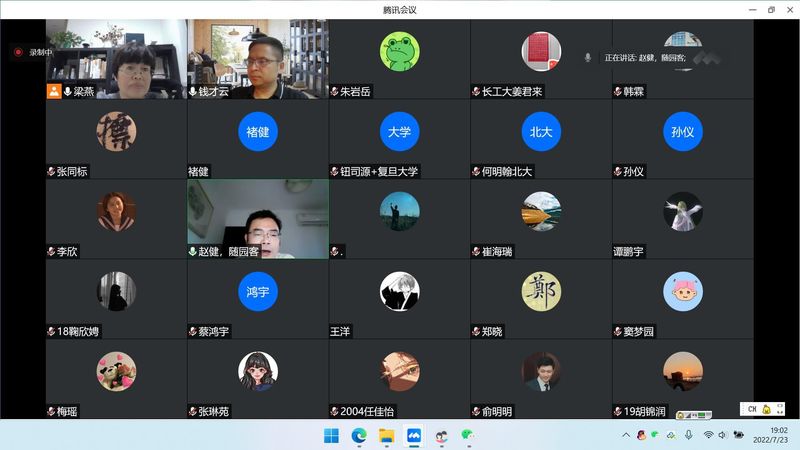The image size is (800, 450).
Task: Click the 北大 avatar of 何明翰北大
Action: coord(541,131)
